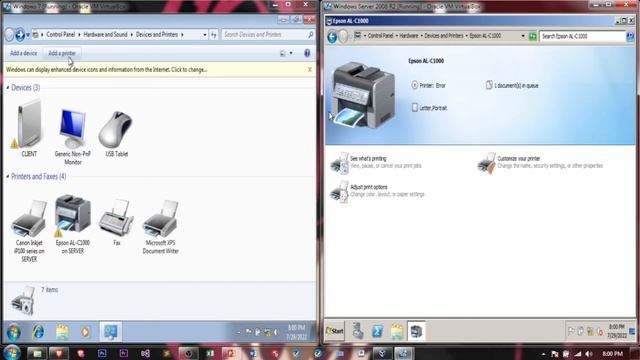Screen dimensions: 640x360
Task: Open Excel from host taskbar
Action: pos(209,353)
